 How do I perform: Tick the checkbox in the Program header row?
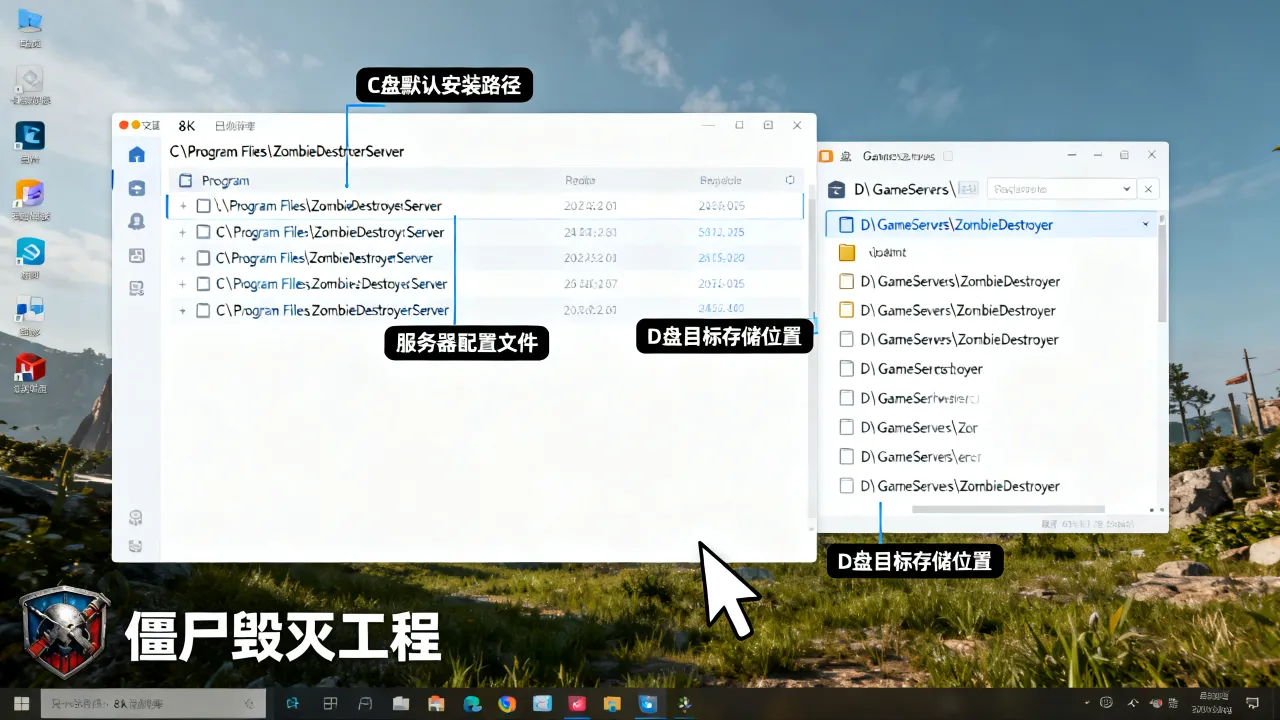tap(185, 181)
